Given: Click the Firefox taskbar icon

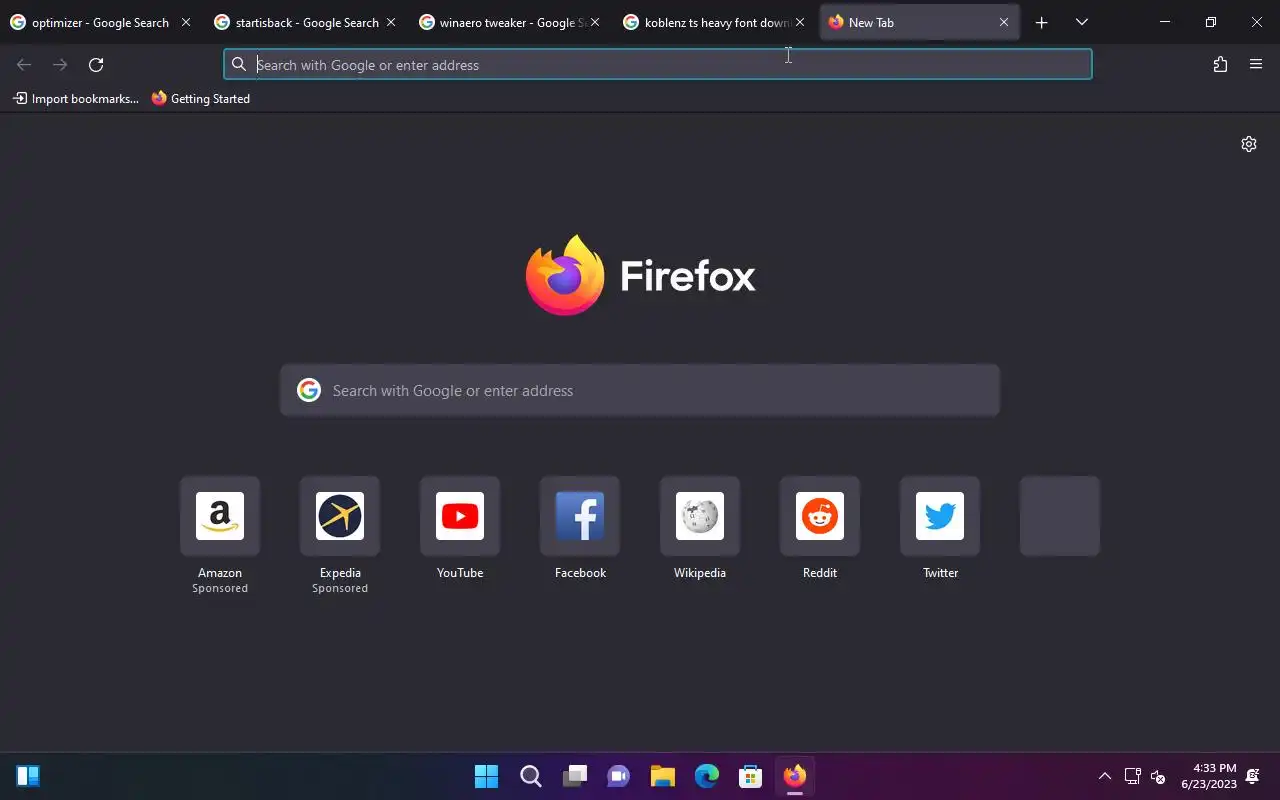Looking at the screenshot, I should [x=795, y=776].
